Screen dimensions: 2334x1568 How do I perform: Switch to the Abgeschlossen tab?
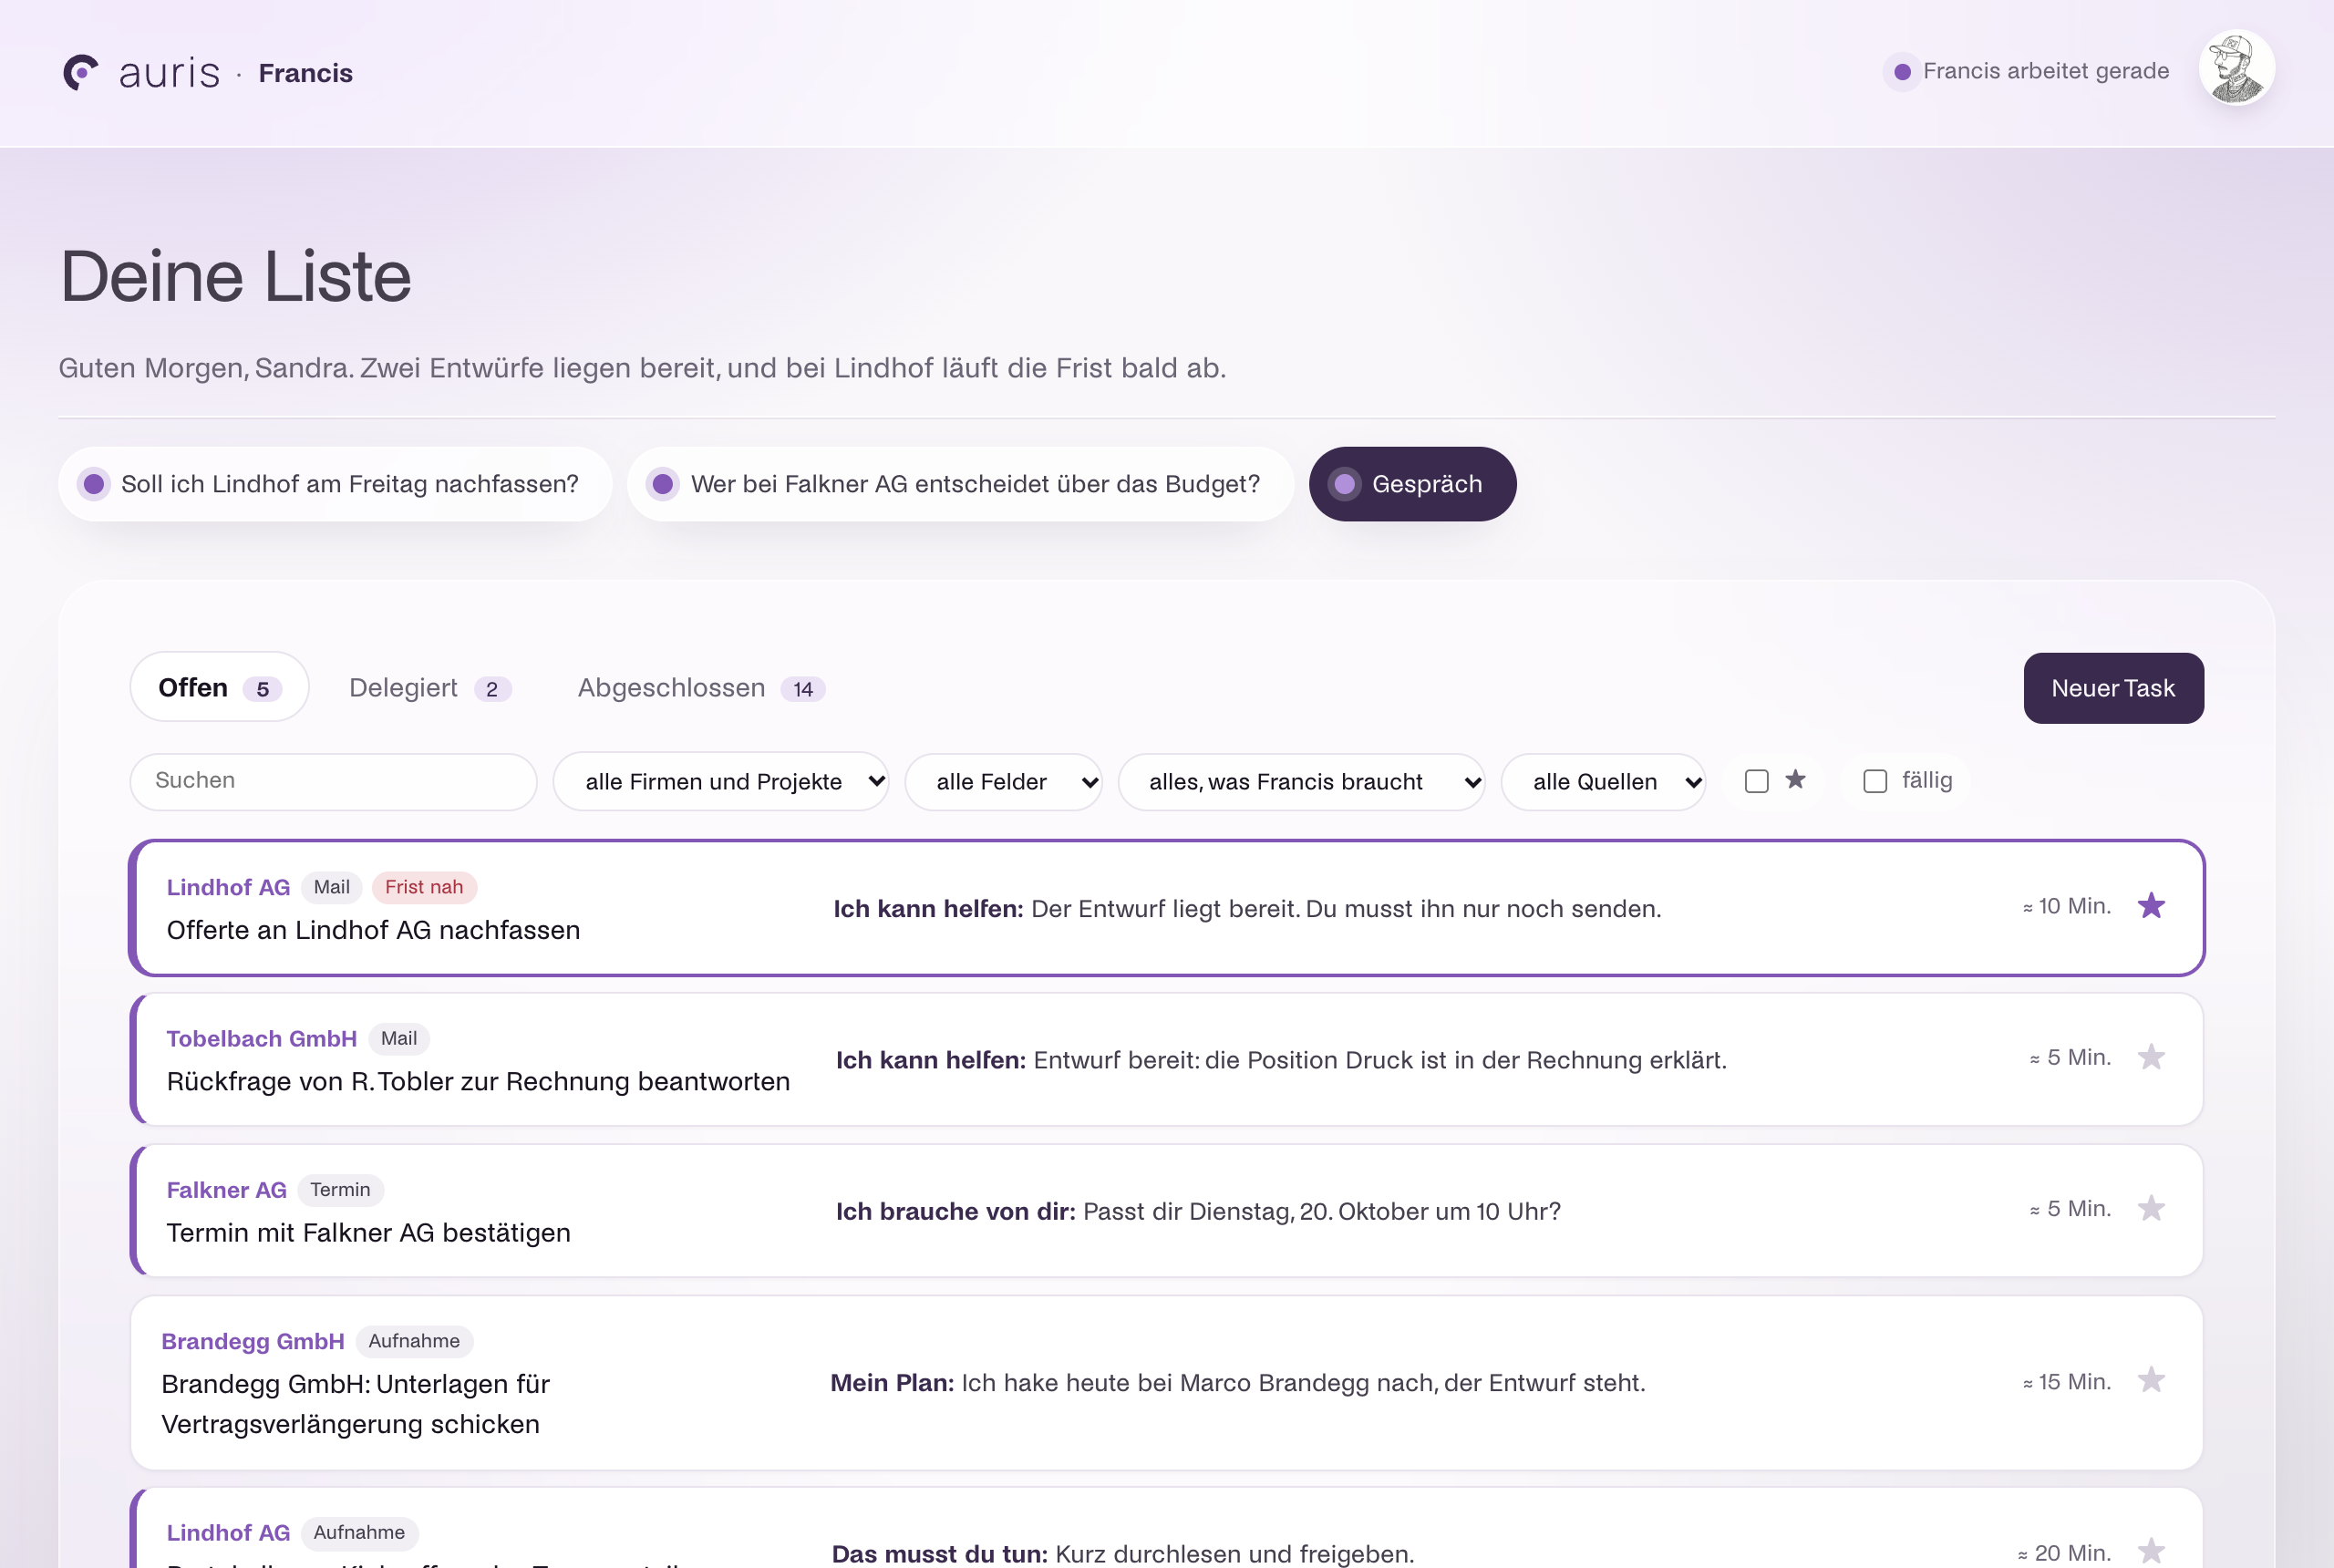[701, 688]
